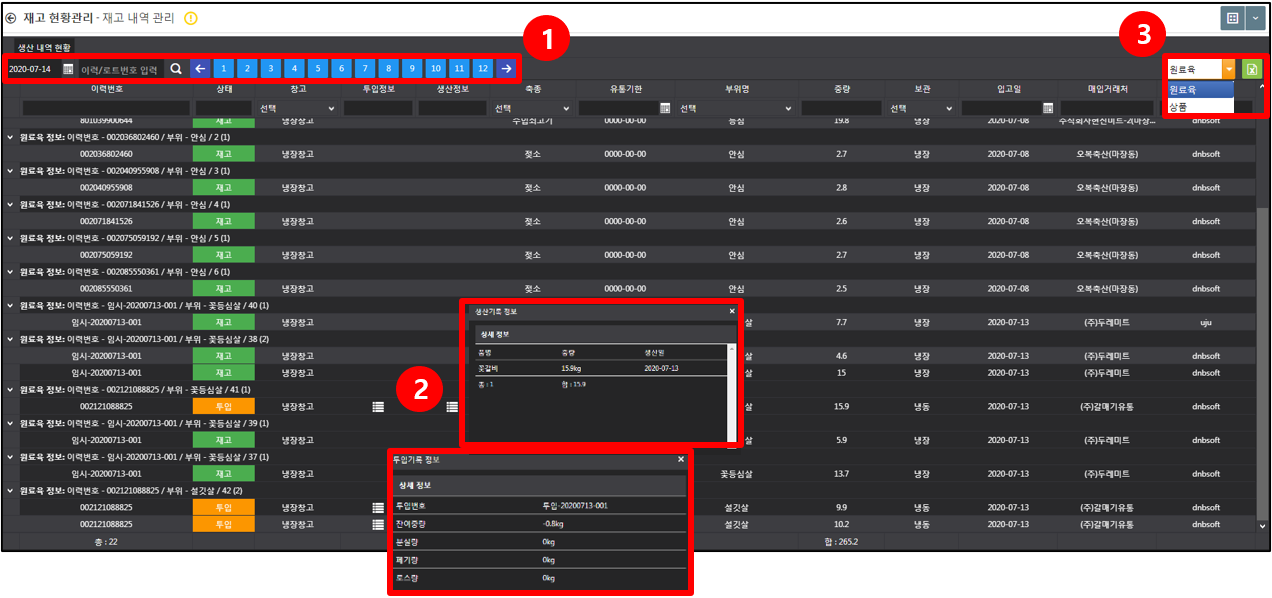Close the 생산기록 정보 popup

pyautogui.click(x=732, y=311)
